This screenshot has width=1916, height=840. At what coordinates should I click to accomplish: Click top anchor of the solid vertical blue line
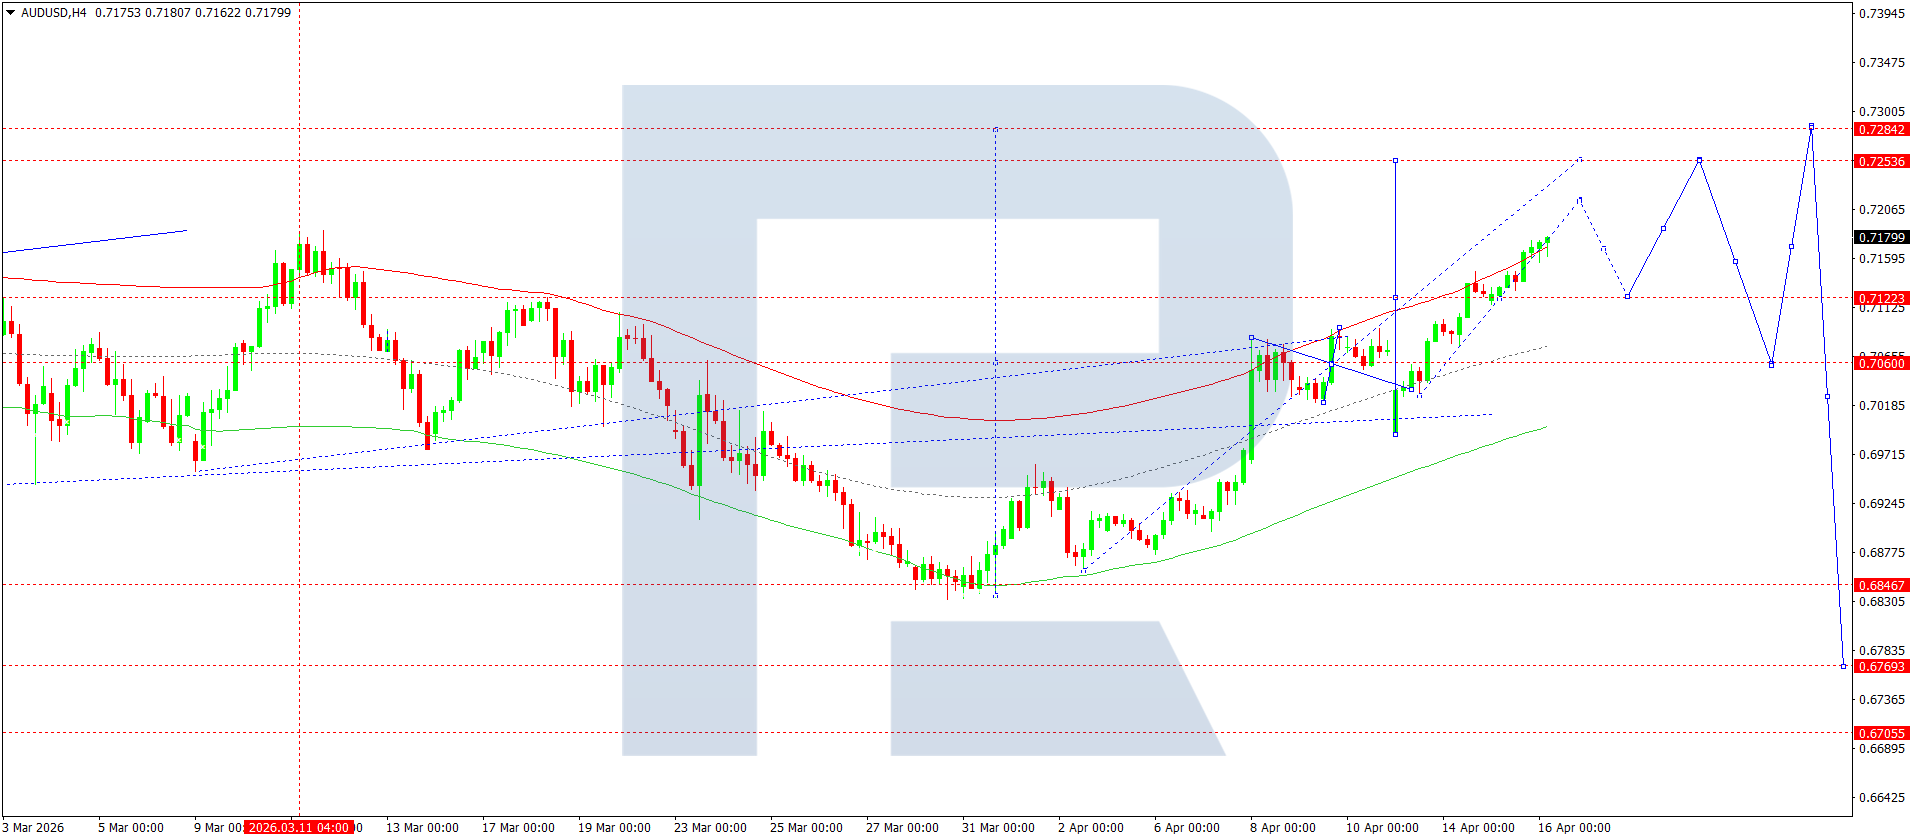tap(1395, 160)
